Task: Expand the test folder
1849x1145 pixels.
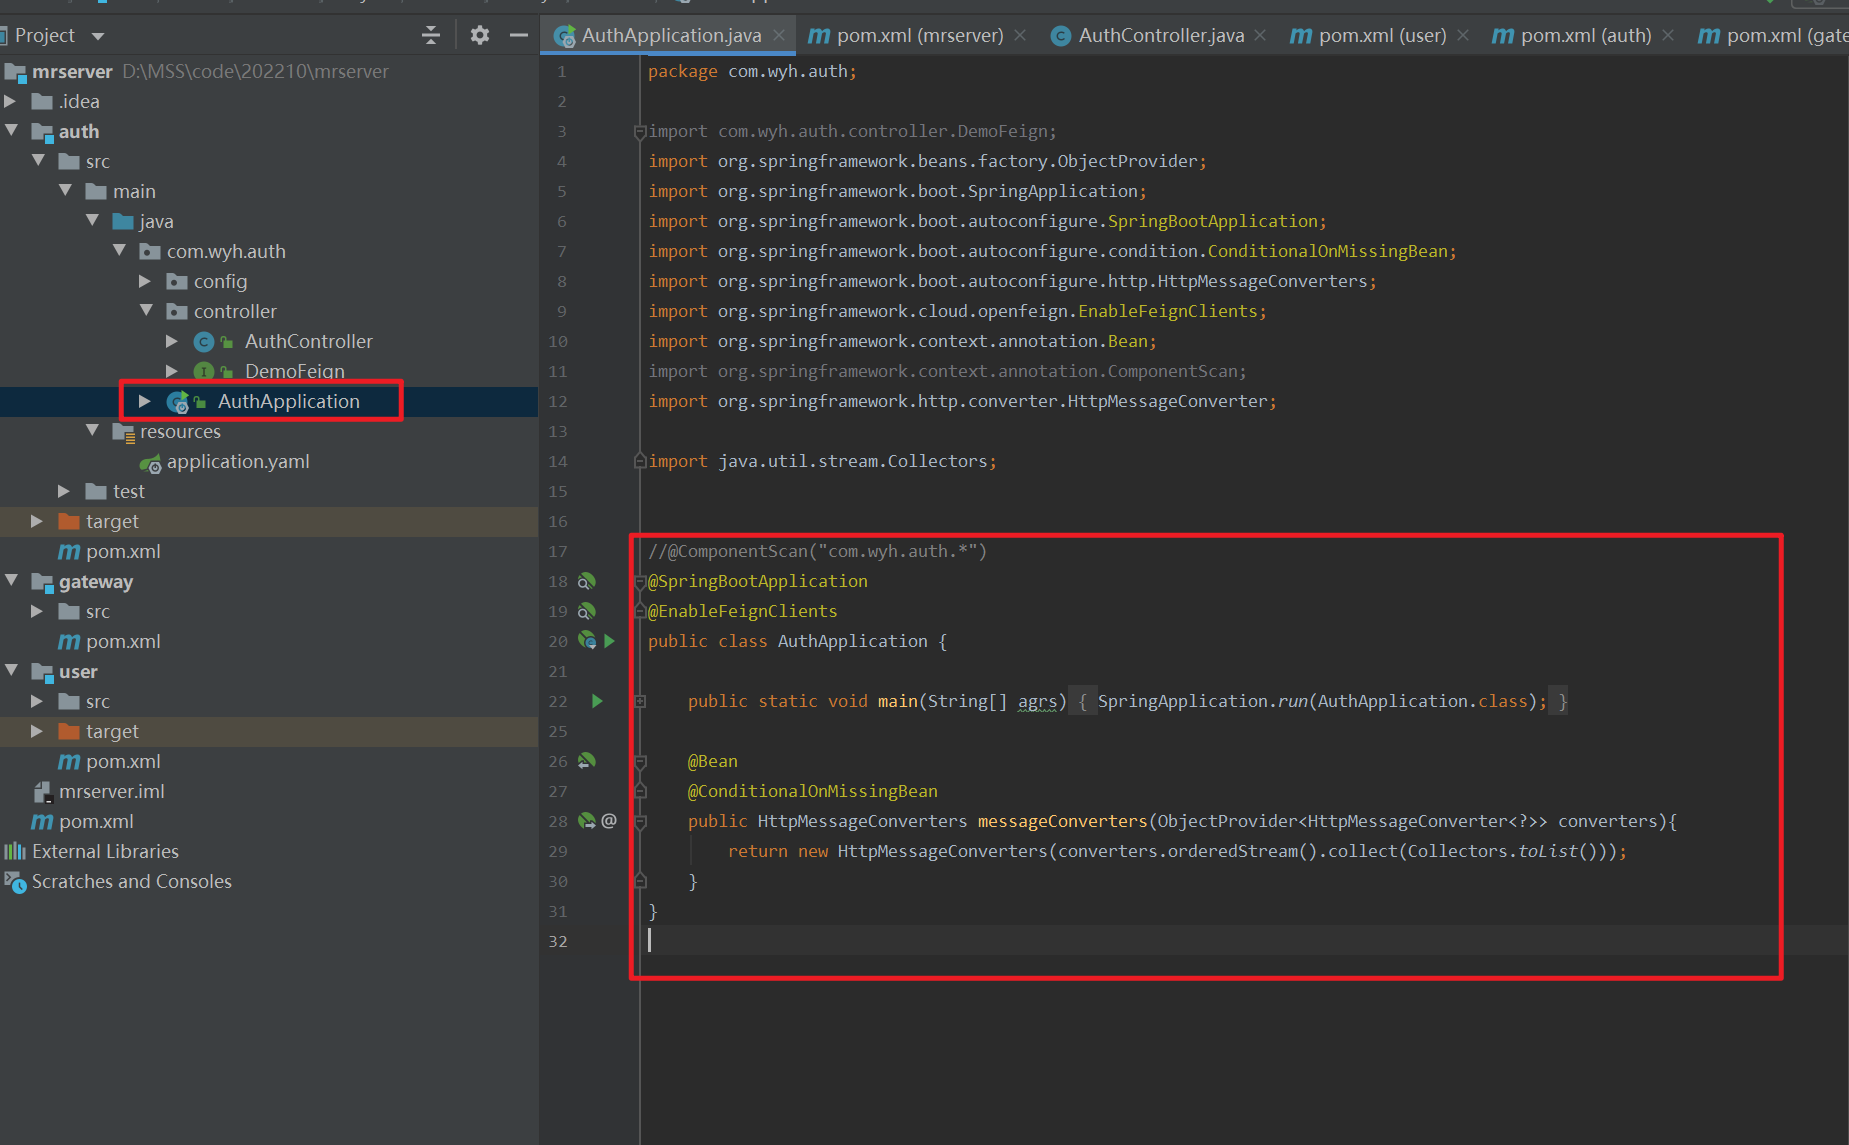Action: (64, 491)
